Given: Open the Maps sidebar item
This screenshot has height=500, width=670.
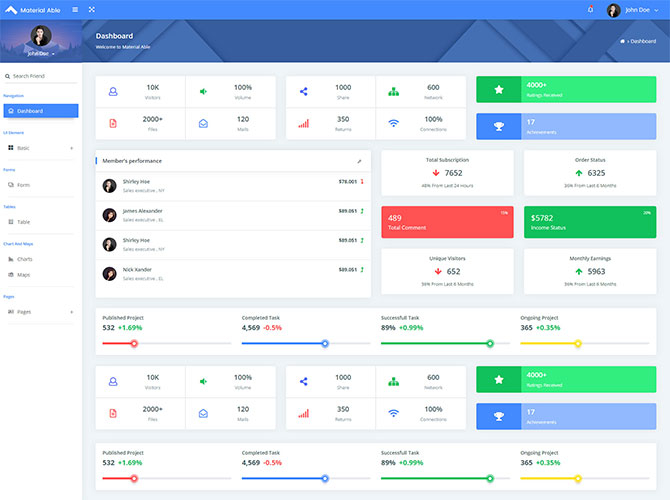Looking at the screenshot, I should (x=41, y=275).
